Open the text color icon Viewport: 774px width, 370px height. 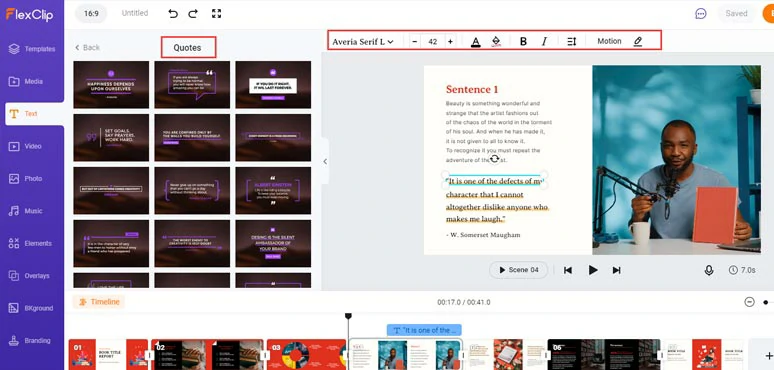click(x=475, y=42)
